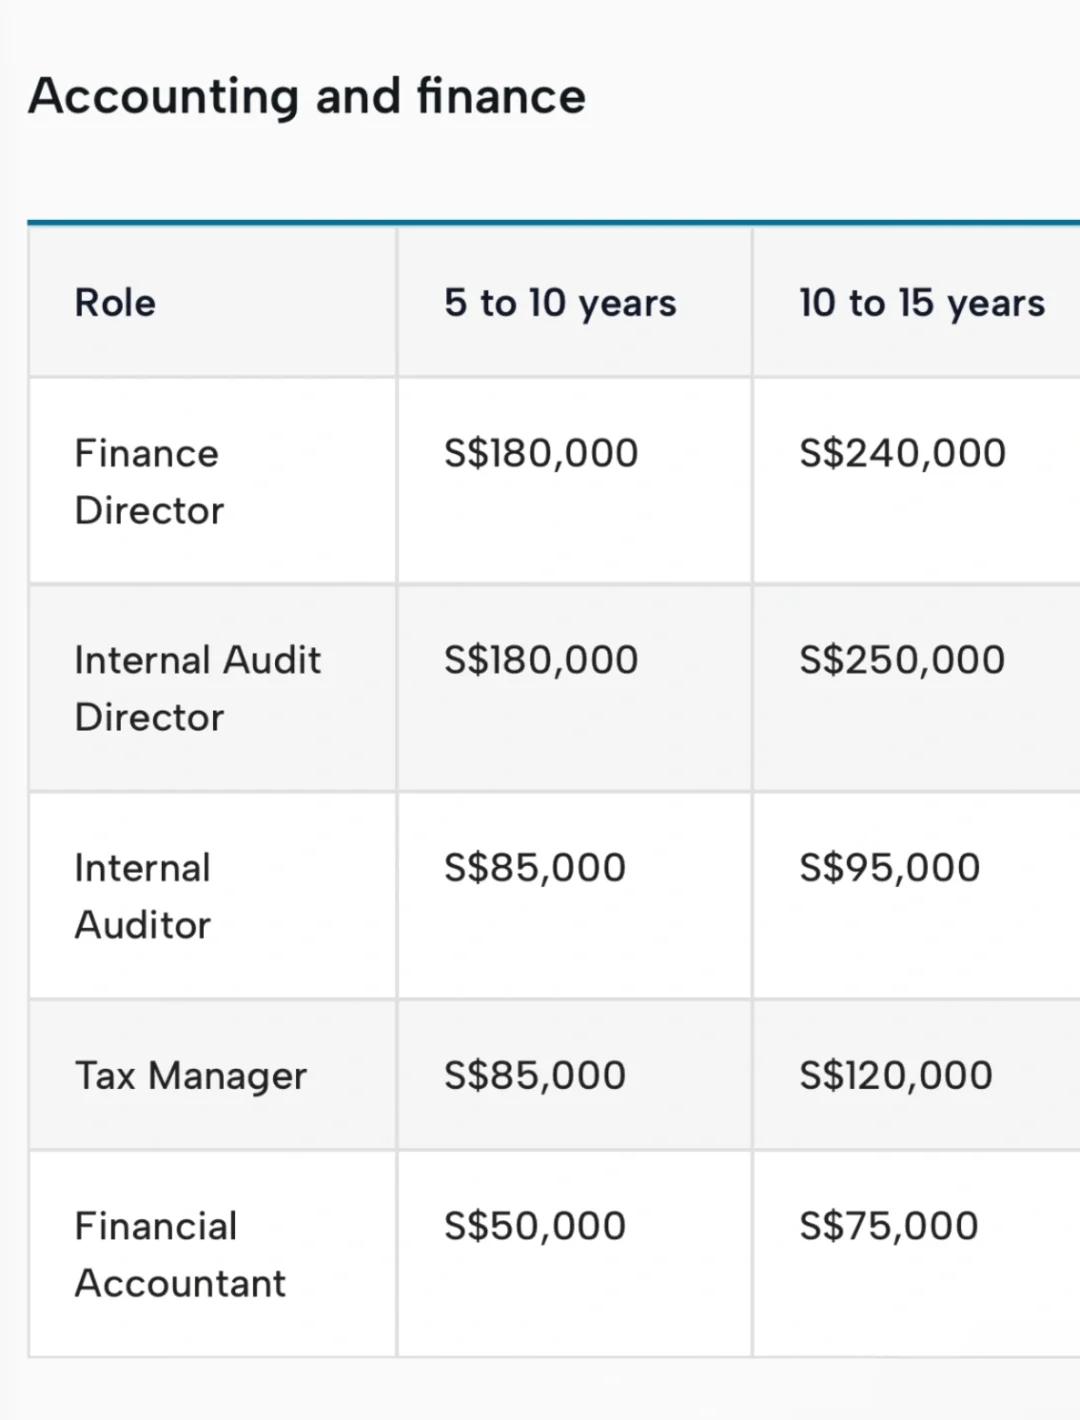The height and width of the screenshot is (1420, 1080).
Task: Click Internal Audit Director's S$180,000 salary
Action: click(x=541, y=661)
